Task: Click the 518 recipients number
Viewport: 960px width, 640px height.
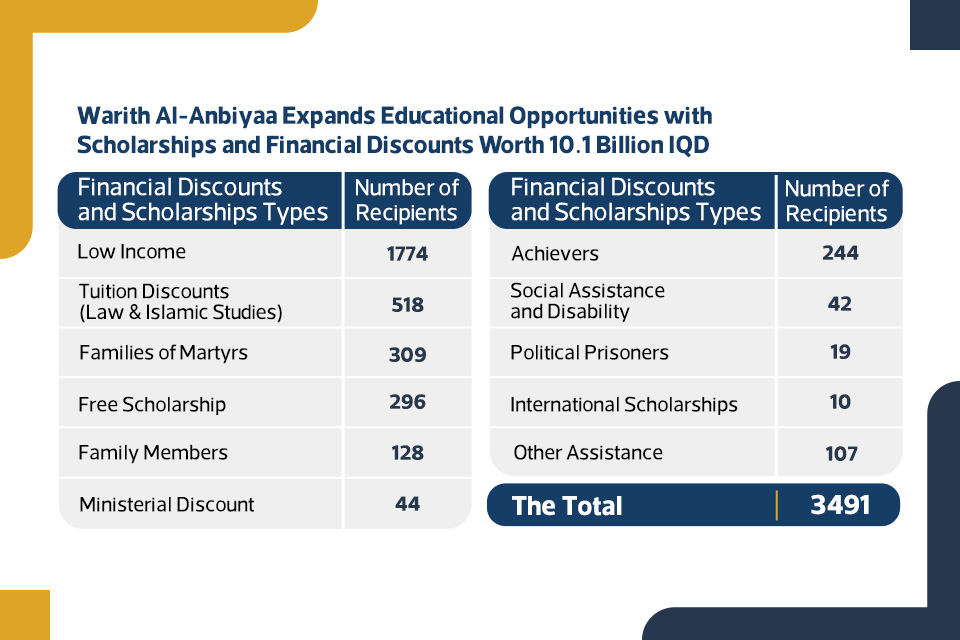Action: point(407,304)
